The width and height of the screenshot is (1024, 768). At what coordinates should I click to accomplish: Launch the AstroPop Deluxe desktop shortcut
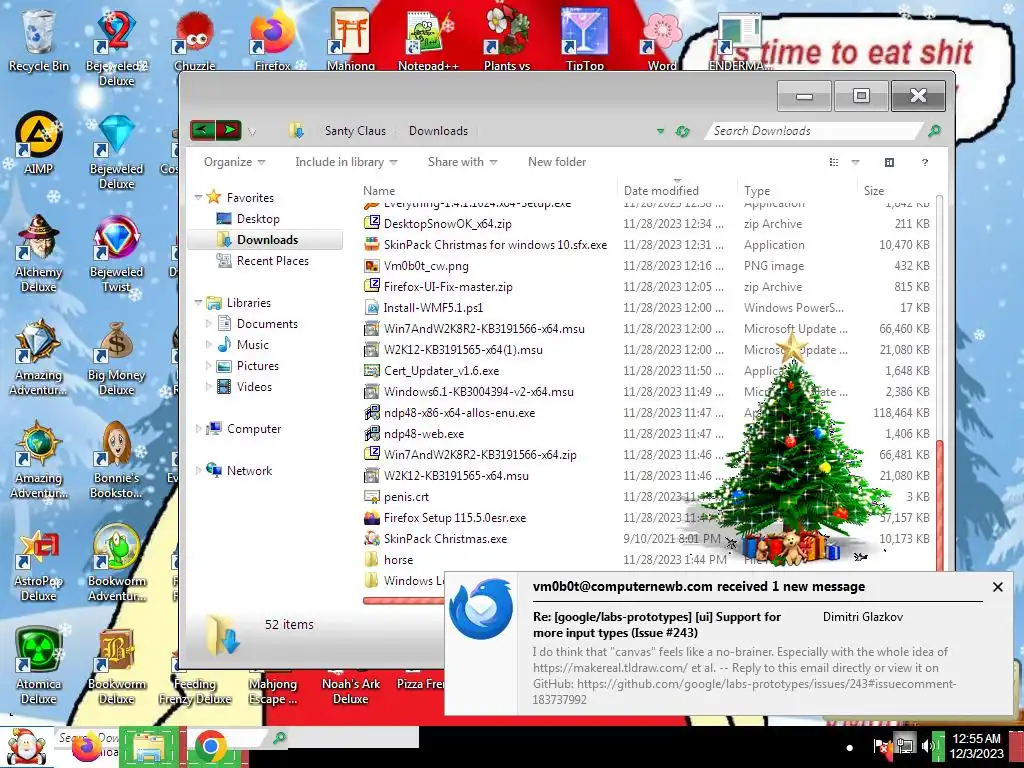[39, 565]
